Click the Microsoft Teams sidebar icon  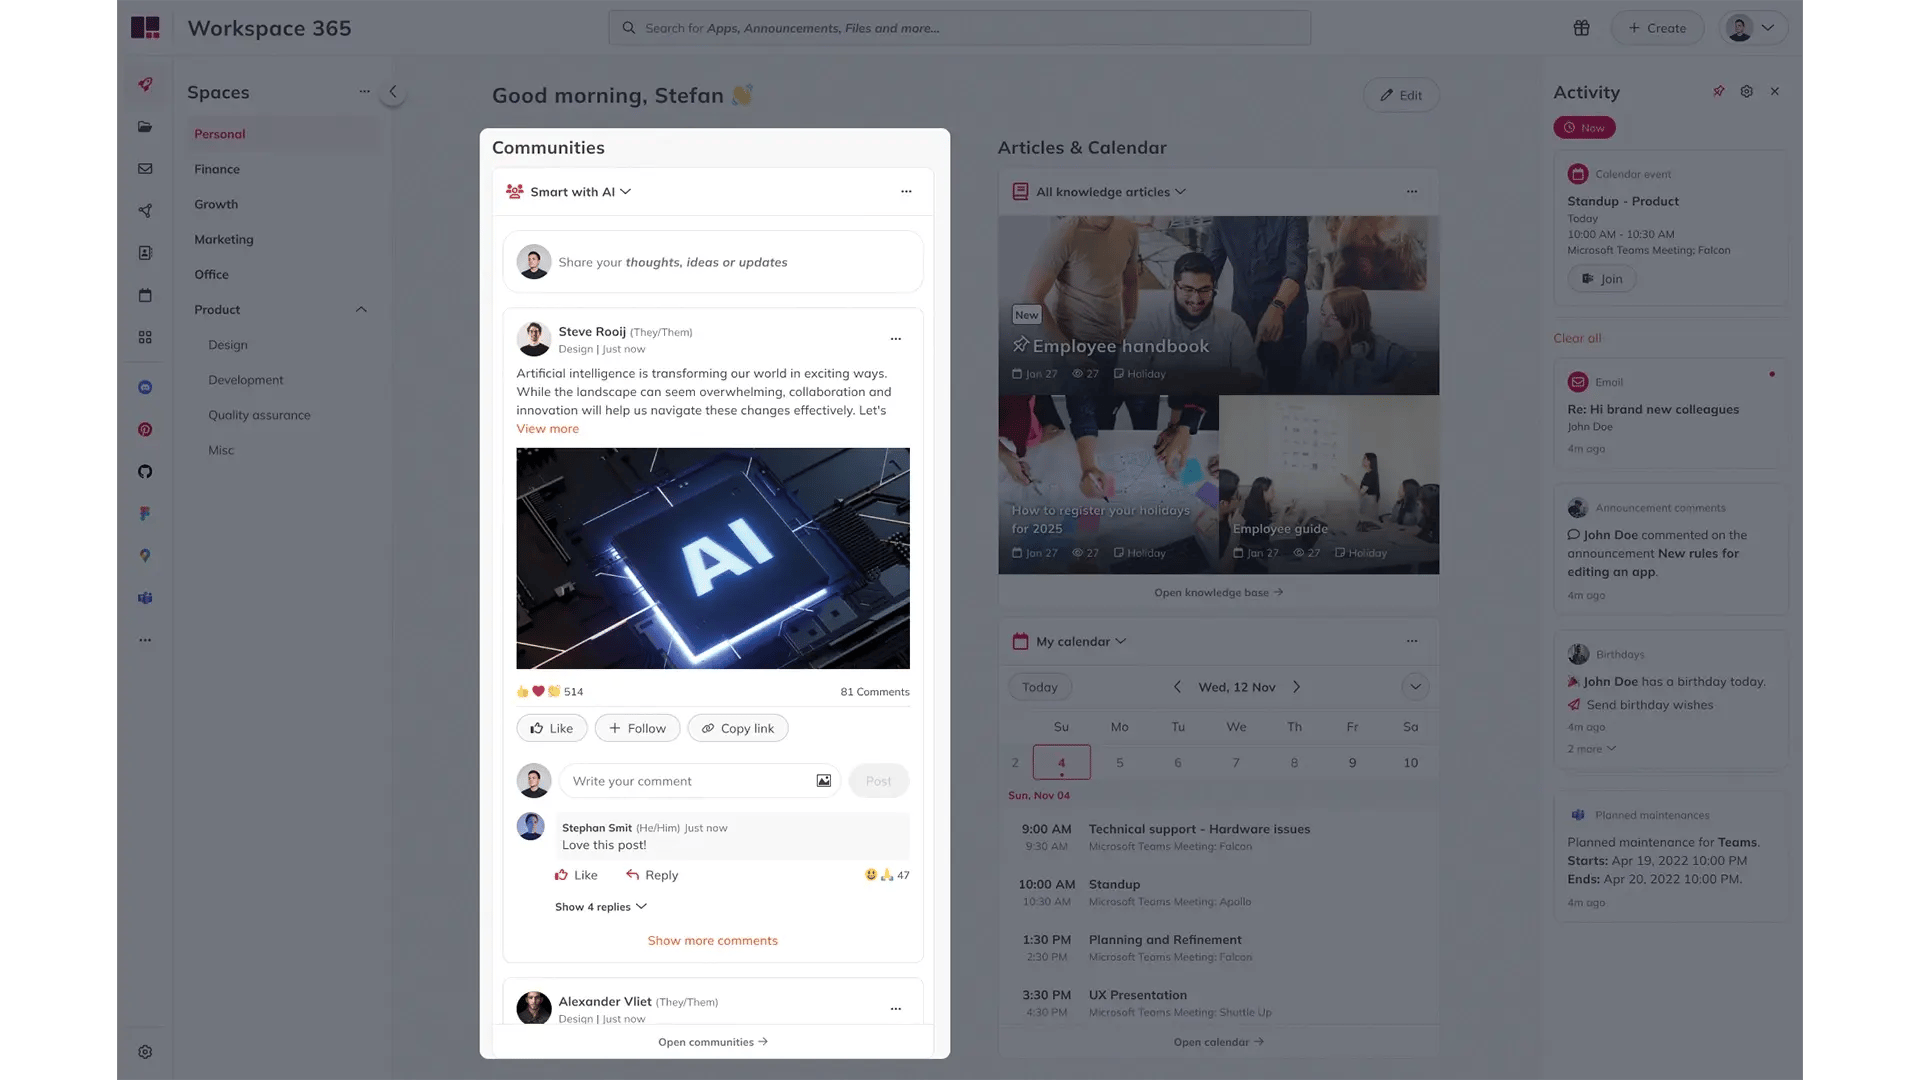(x=145, y=598)
